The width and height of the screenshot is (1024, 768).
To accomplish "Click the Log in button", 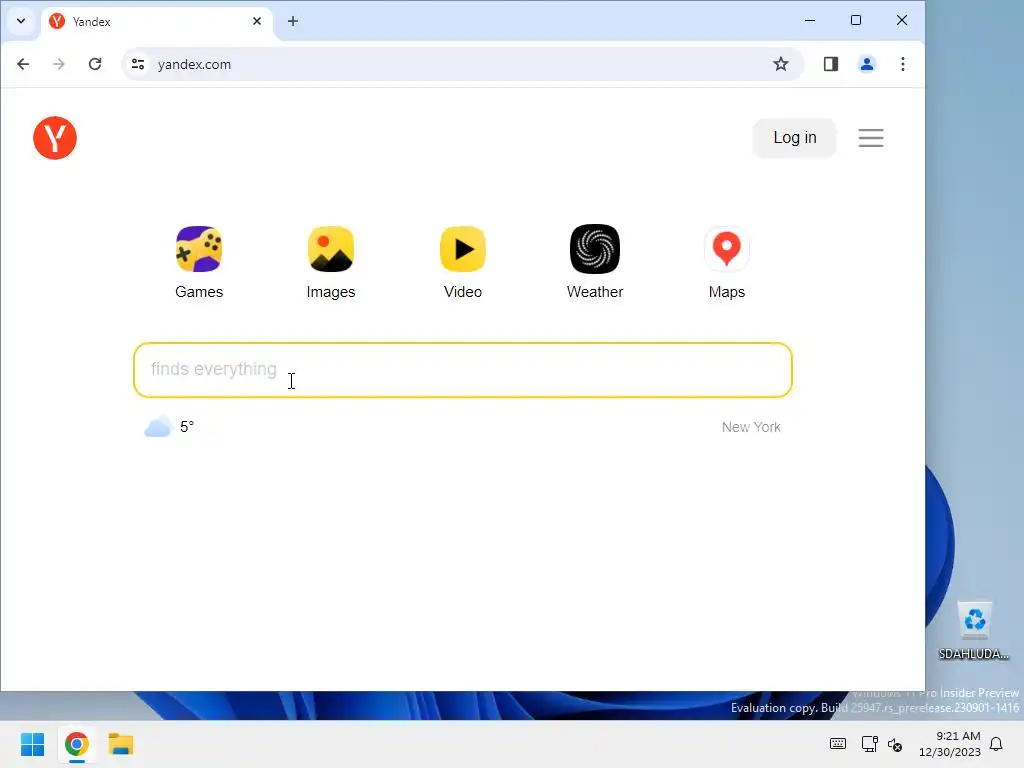I will click(x=795, y=138).
